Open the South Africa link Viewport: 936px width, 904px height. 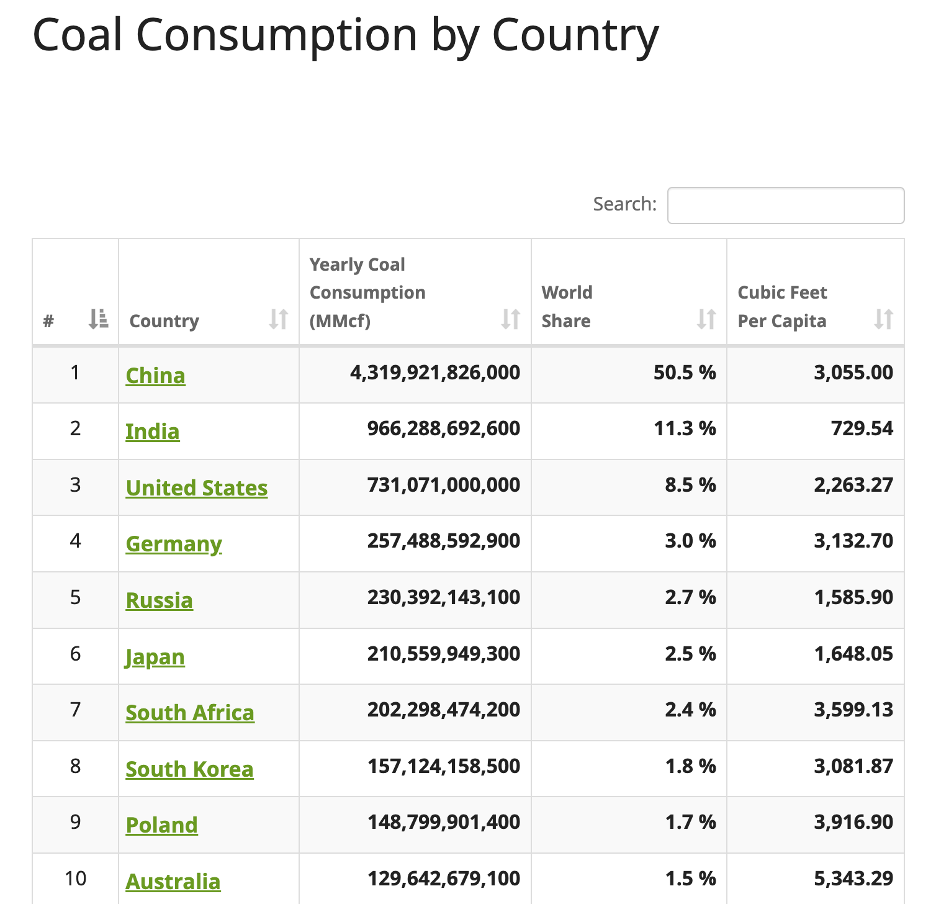tap(190, 712)
